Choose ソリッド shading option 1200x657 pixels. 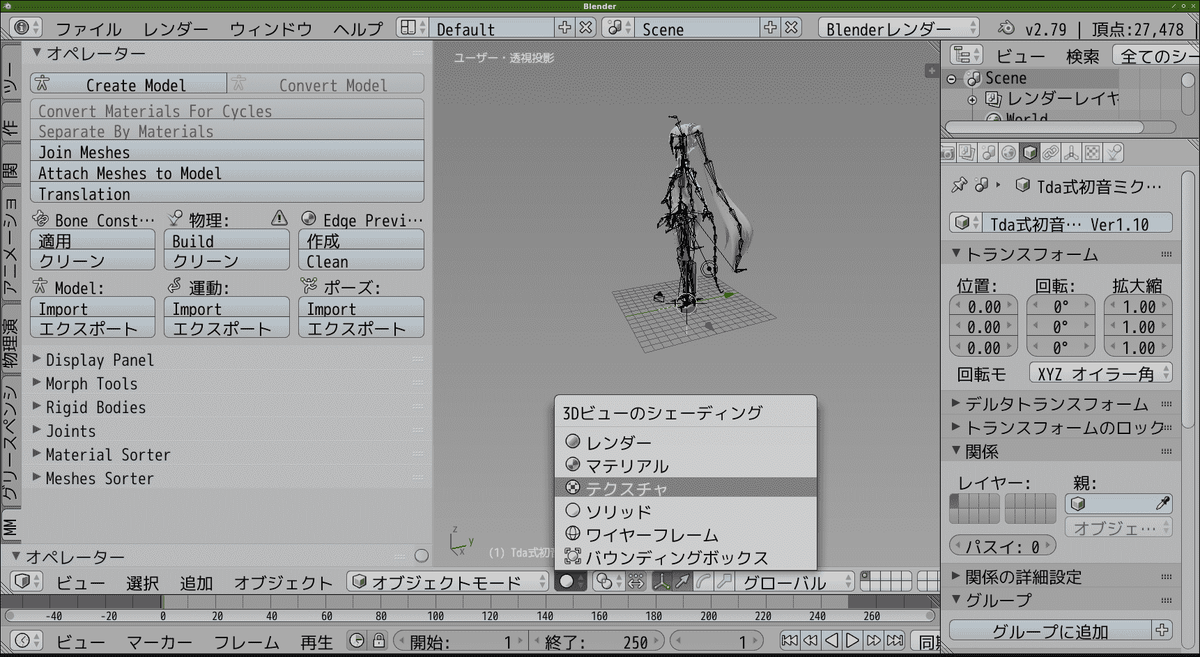685,512
